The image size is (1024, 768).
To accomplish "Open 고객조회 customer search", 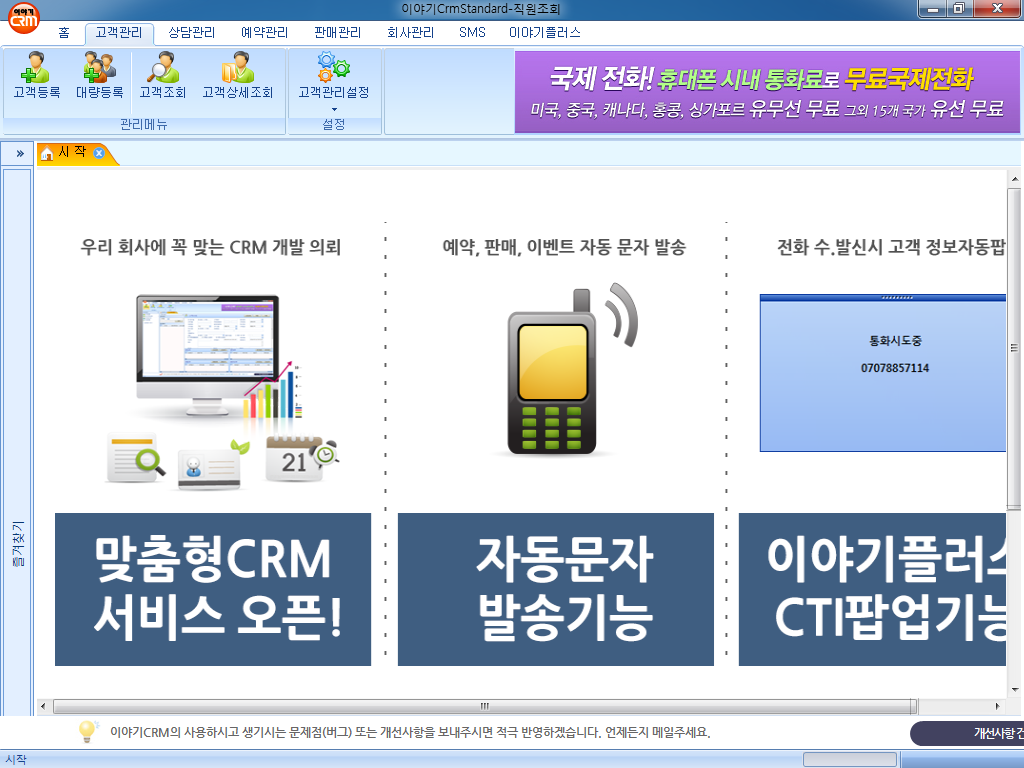I will tap(163, 75).
